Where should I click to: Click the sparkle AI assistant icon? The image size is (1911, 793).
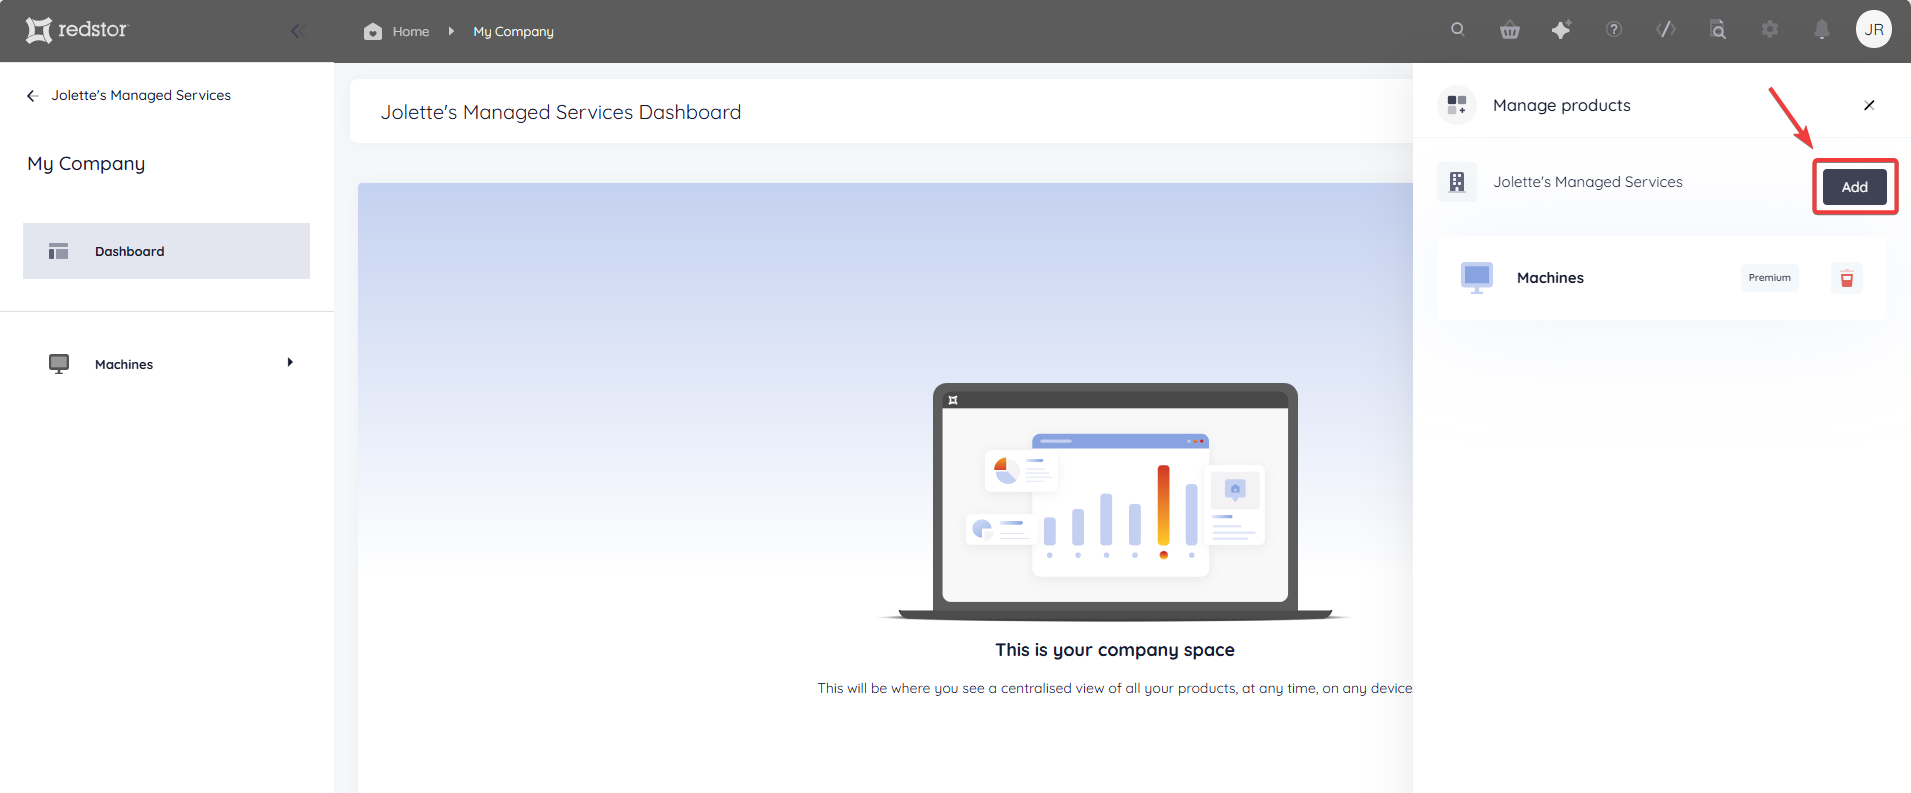click(x=1561, y=30)
